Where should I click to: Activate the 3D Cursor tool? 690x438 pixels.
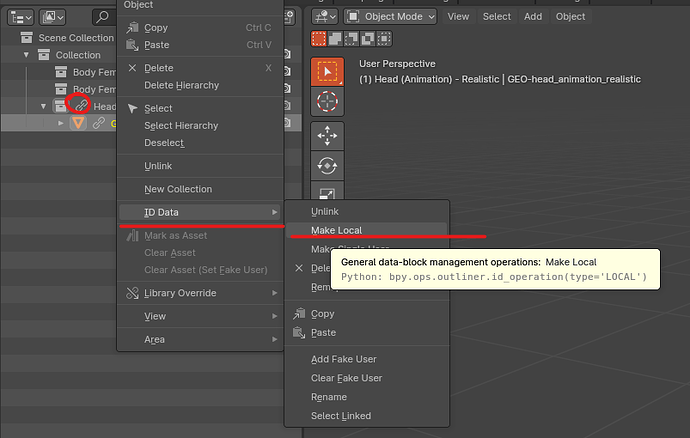coord(327,101)
